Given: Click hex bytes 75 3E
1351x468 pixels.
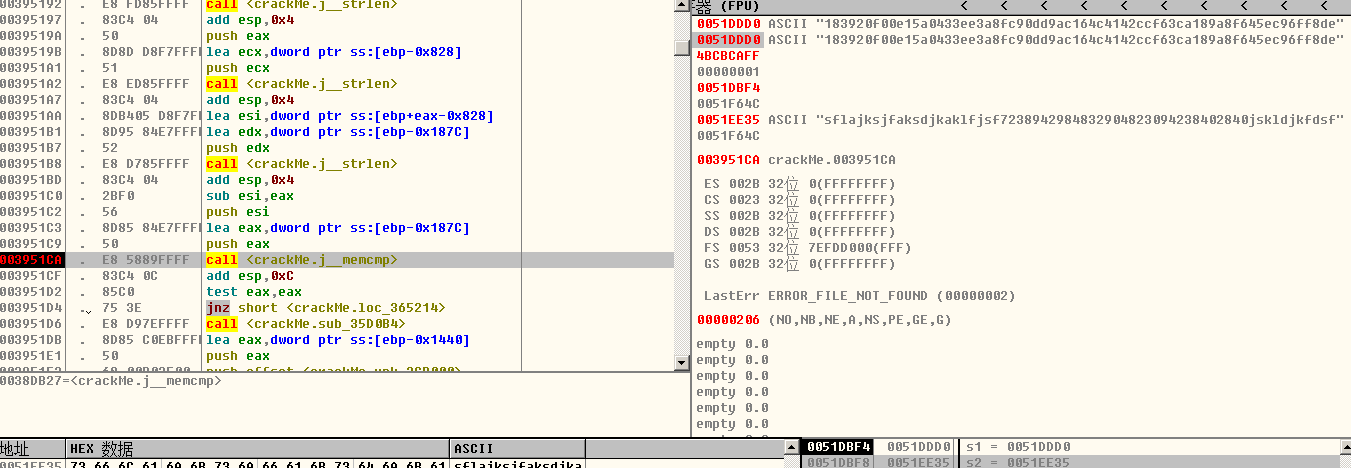Looking at the screenshot, I should (x=122, y=308).
